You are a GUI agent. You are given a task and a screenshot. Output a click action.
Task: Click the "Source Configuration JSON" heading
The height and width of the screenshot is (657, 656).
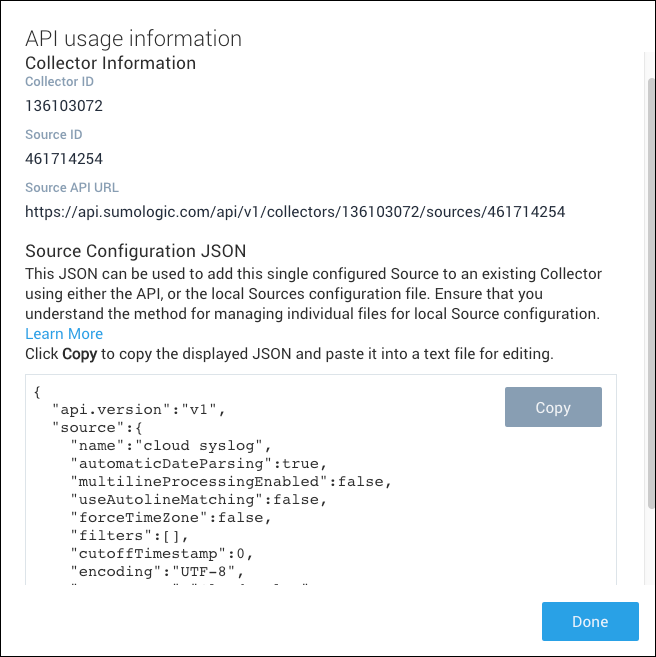pos(135,251)
